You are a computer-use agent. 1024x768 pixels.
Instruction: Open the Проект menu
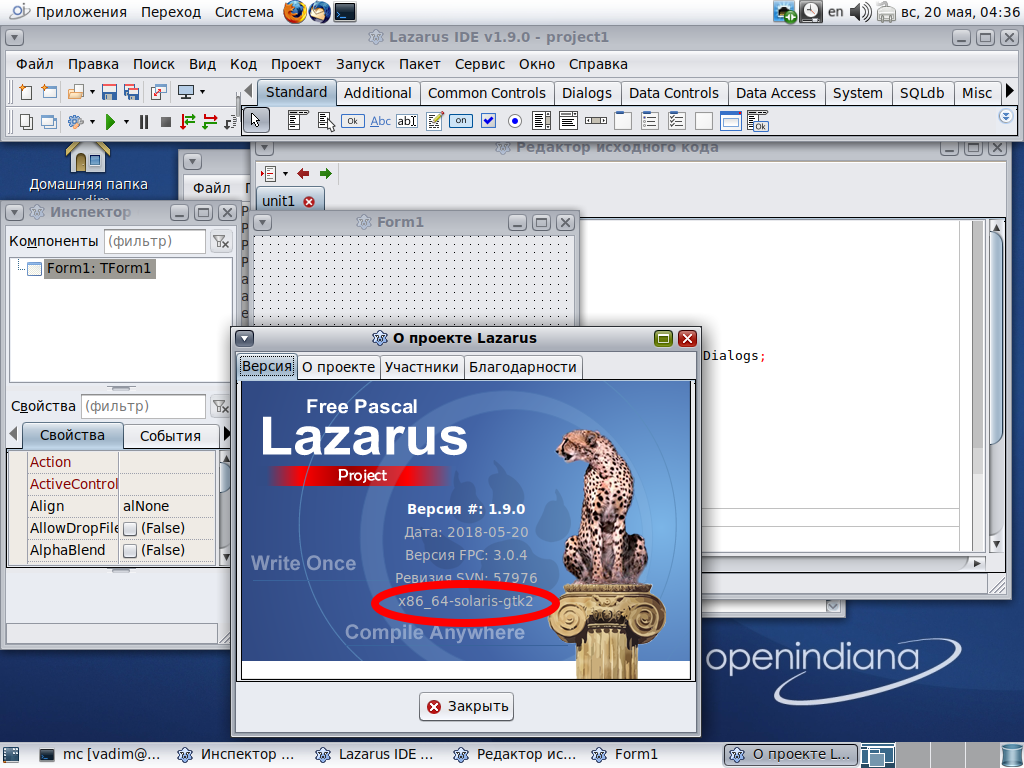[296, 64]
